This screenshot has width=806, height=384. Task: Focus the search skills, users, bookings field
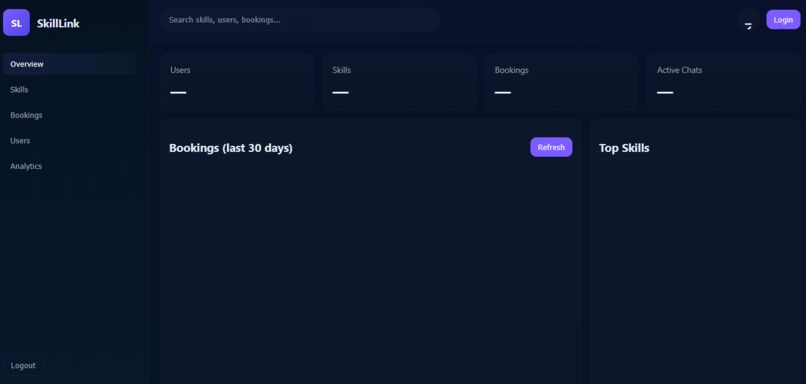pyautogui.click(x=300, y=20)
